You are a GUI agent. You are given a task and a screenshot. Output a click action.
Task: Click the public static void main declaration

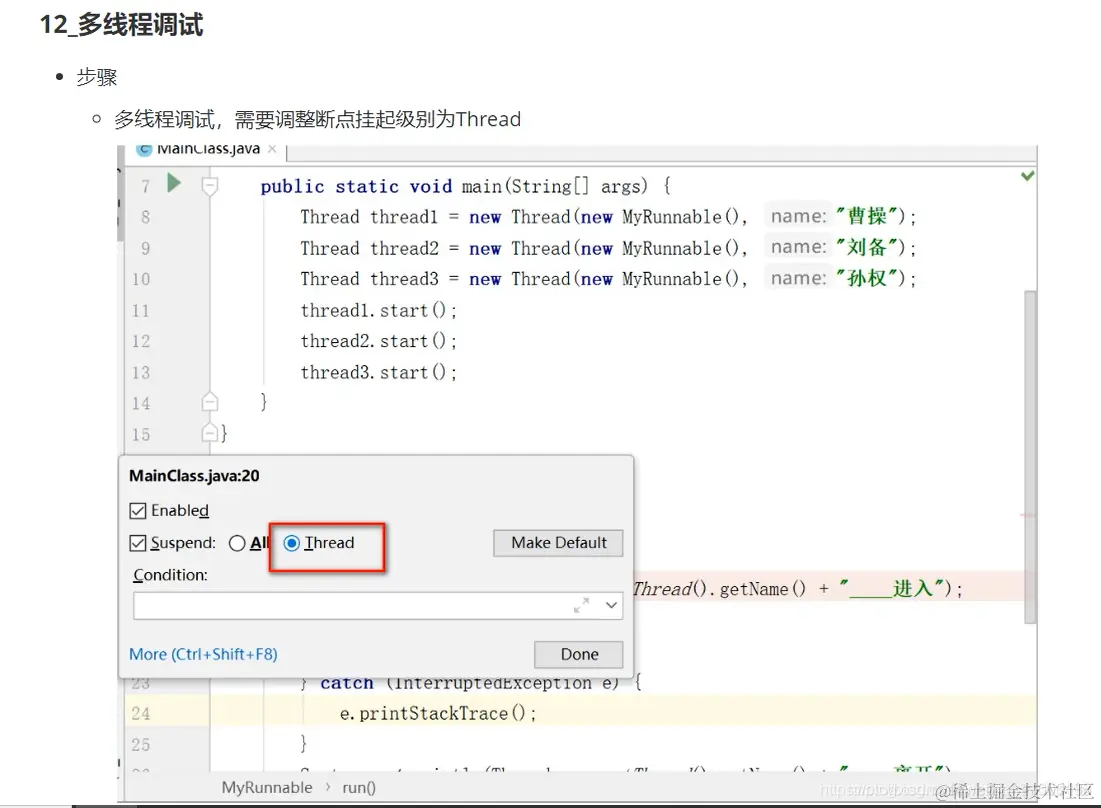pyautogui.click(x=466, y=186)
